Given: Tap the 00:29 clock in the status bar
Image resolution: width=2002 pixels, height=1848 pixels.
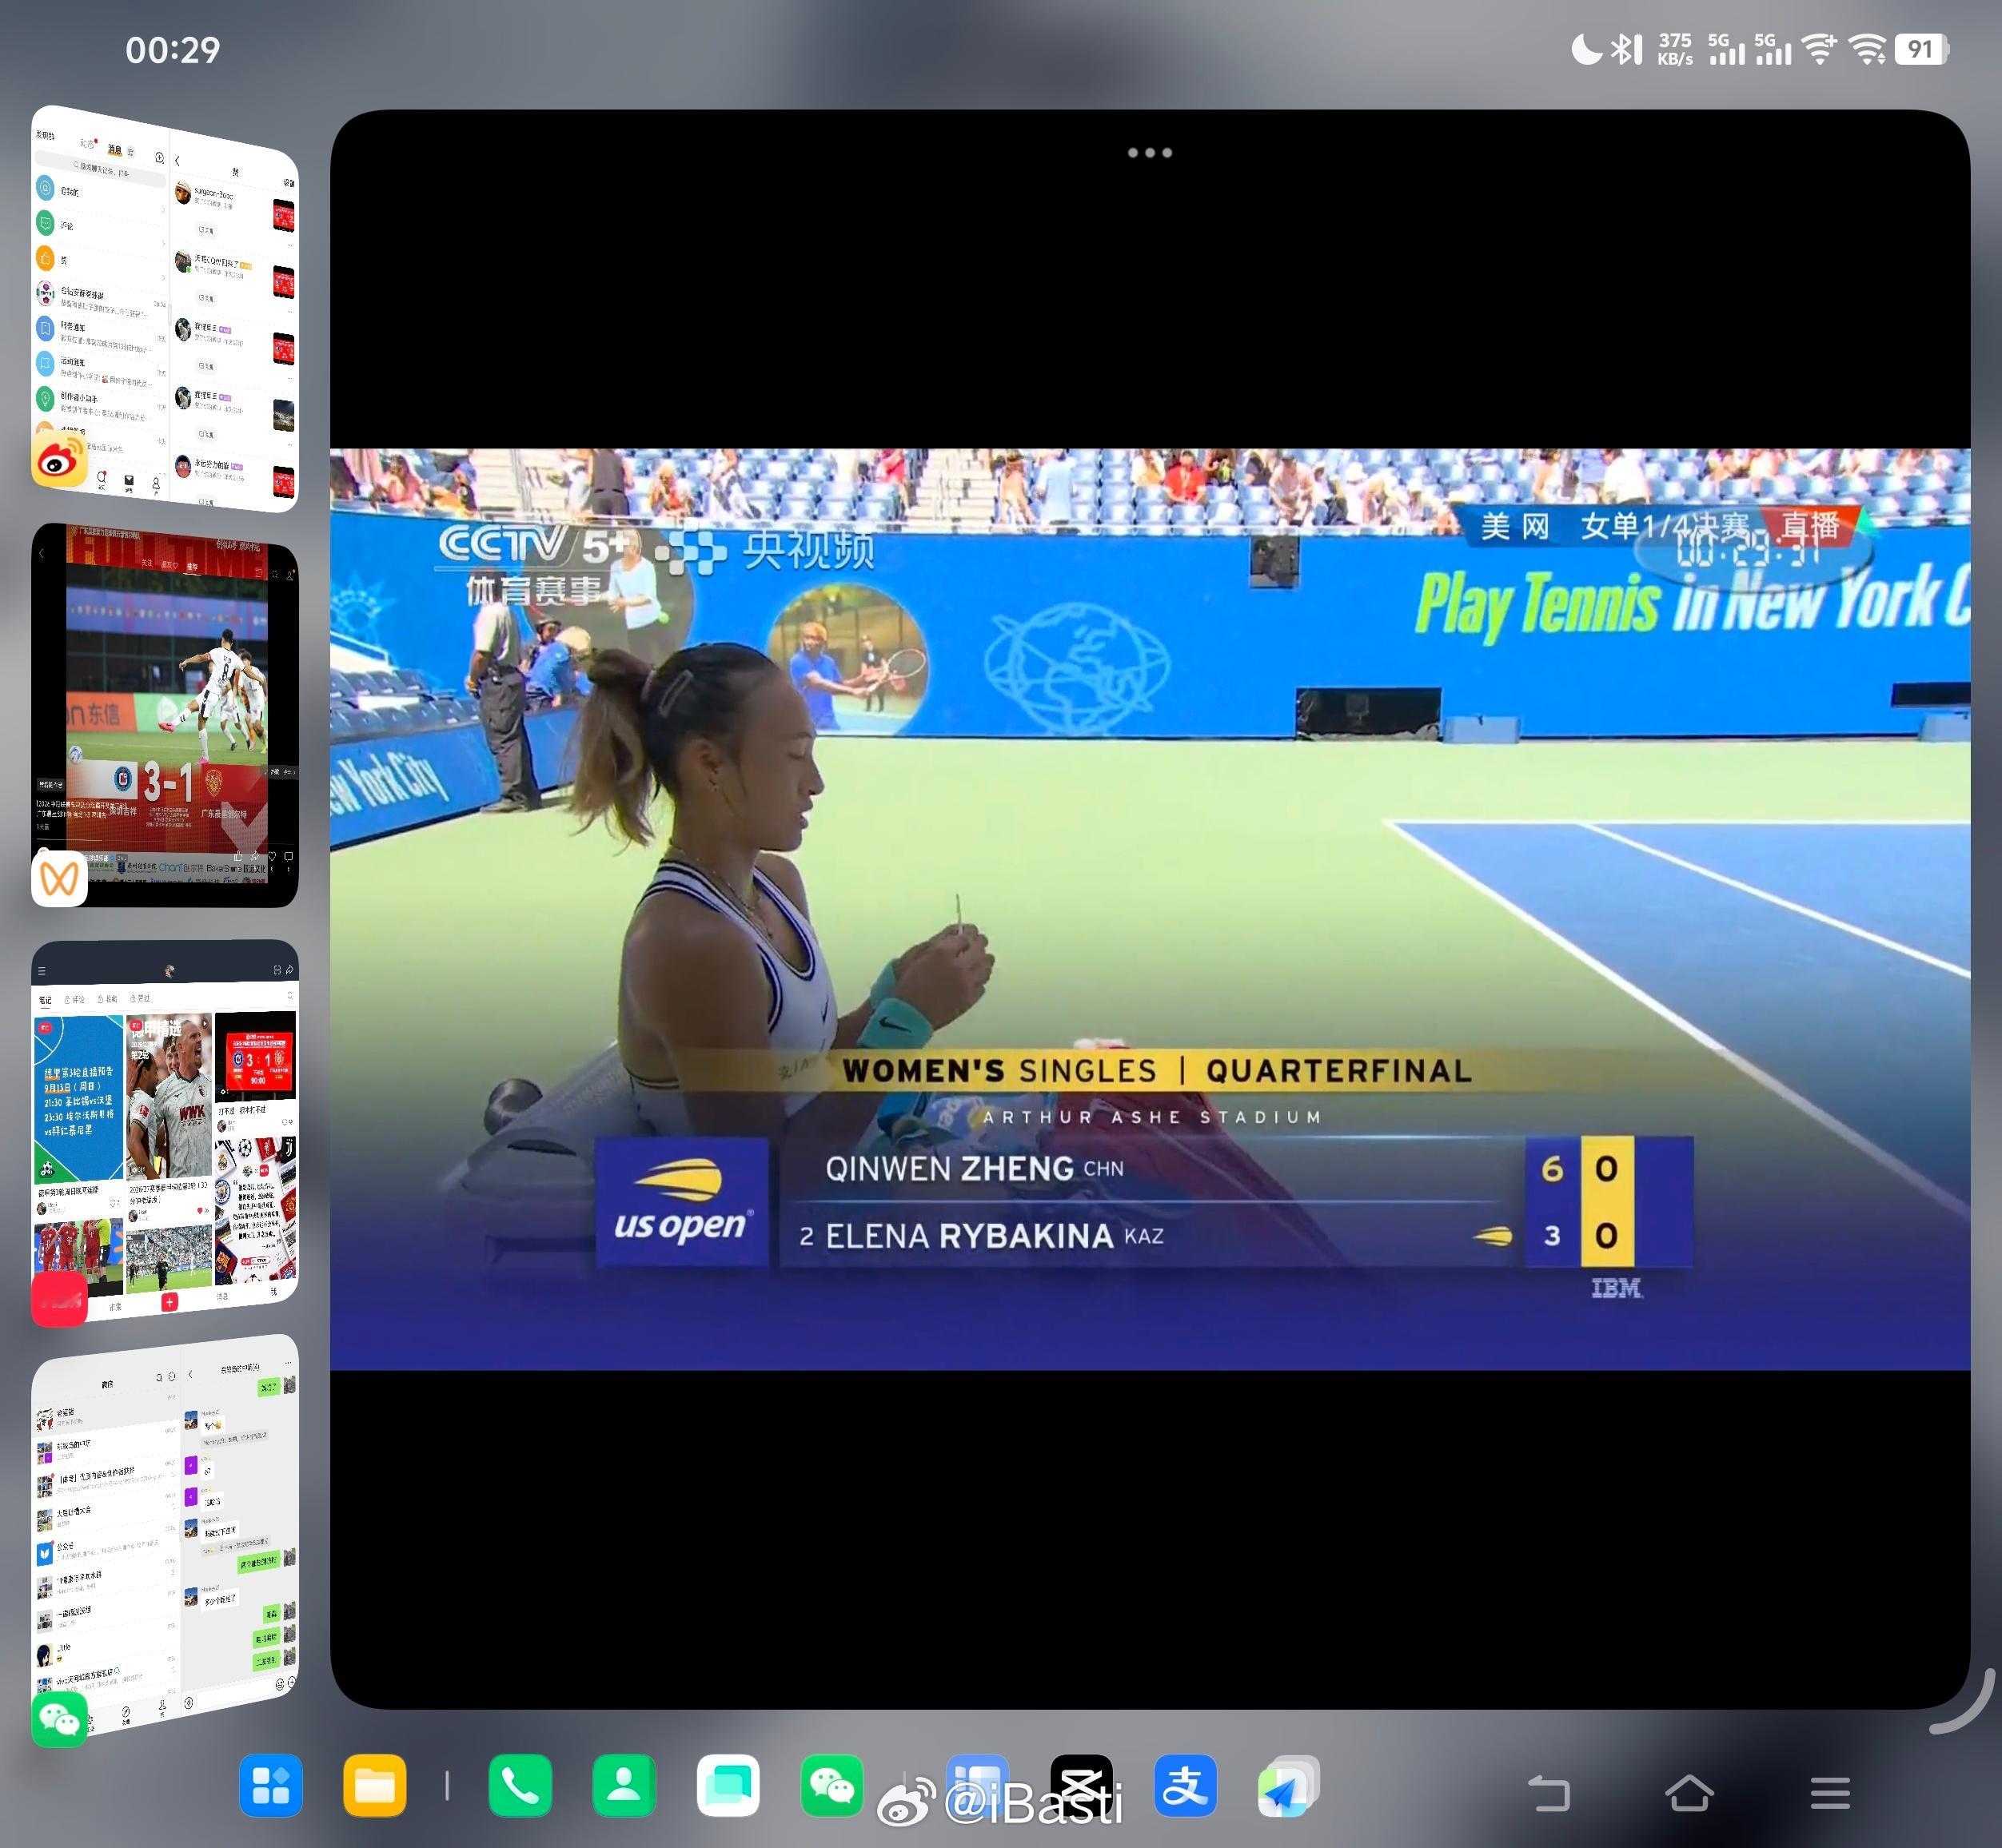Looking at the screenshot, I should (173, 50).
